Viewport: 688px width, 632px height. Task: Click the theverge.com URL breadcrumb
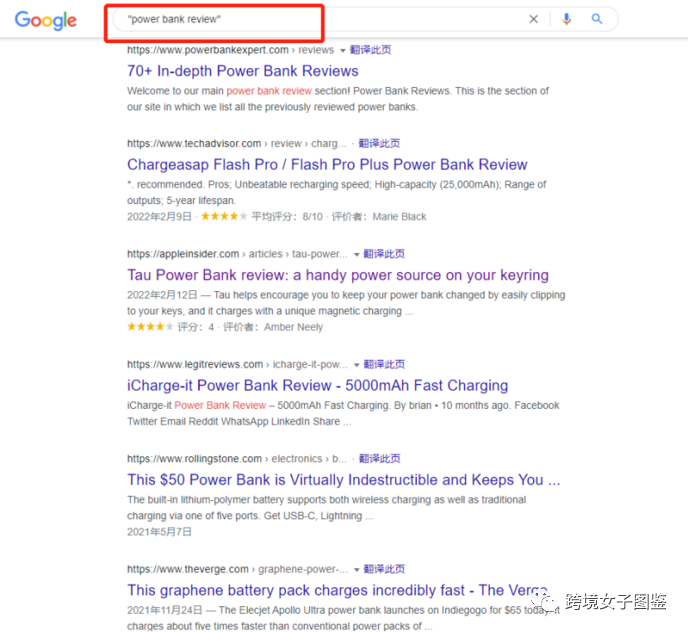pos(237,569)
